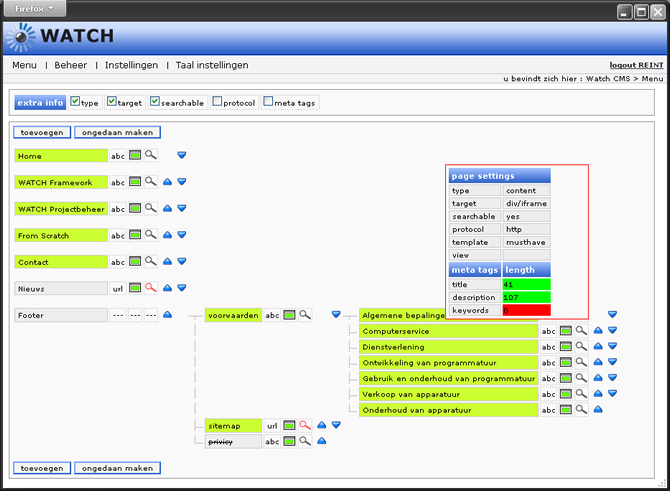
Task: Move voorwaarden down with blue arrow
Action: coord(336,315)
